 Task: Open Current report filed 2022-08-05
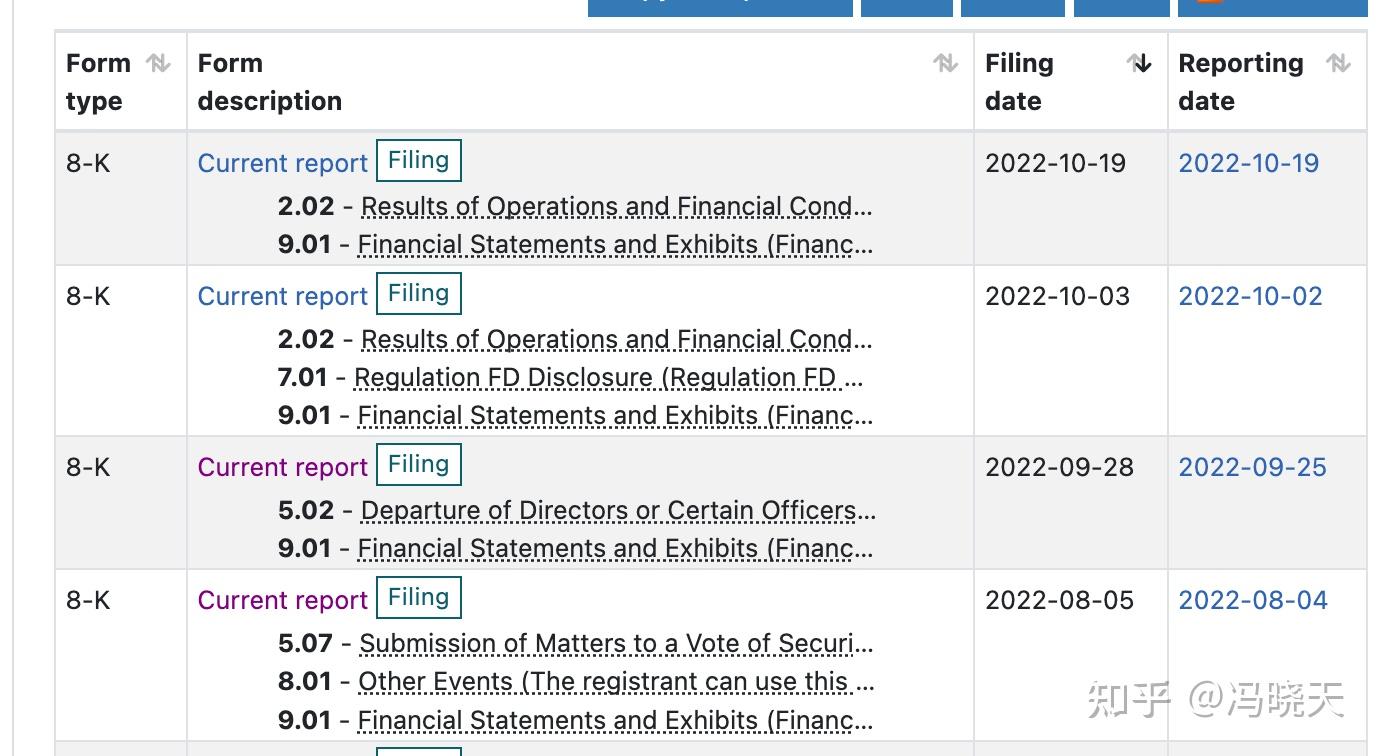tap(283, 601)
